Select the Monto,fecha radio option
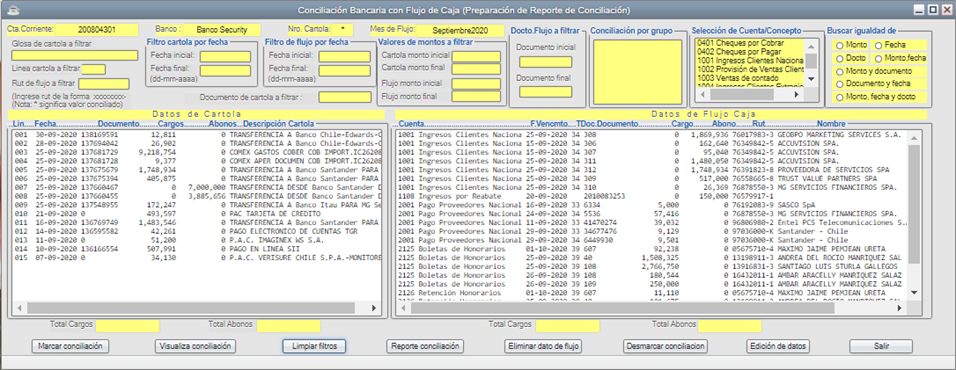The image size is (956, 370). click(x=879, y=59)
